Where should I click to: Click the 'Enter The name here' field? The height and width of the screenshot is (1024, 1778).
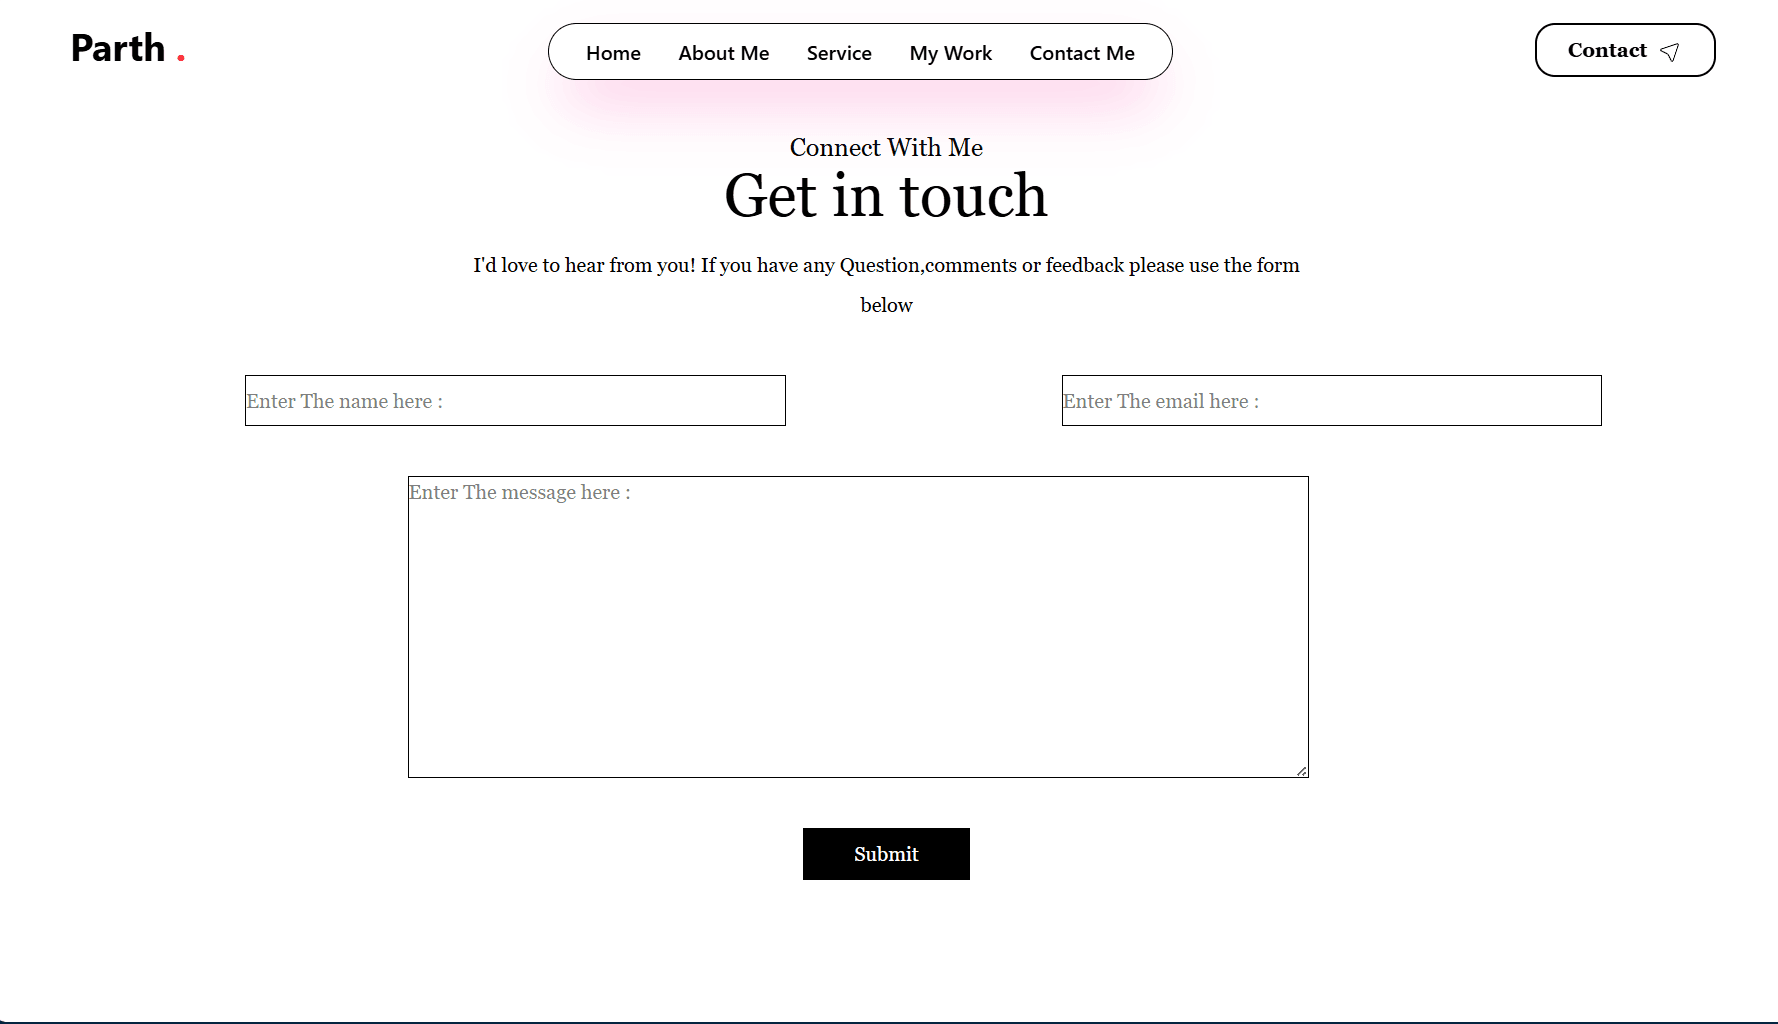[514, 400]
